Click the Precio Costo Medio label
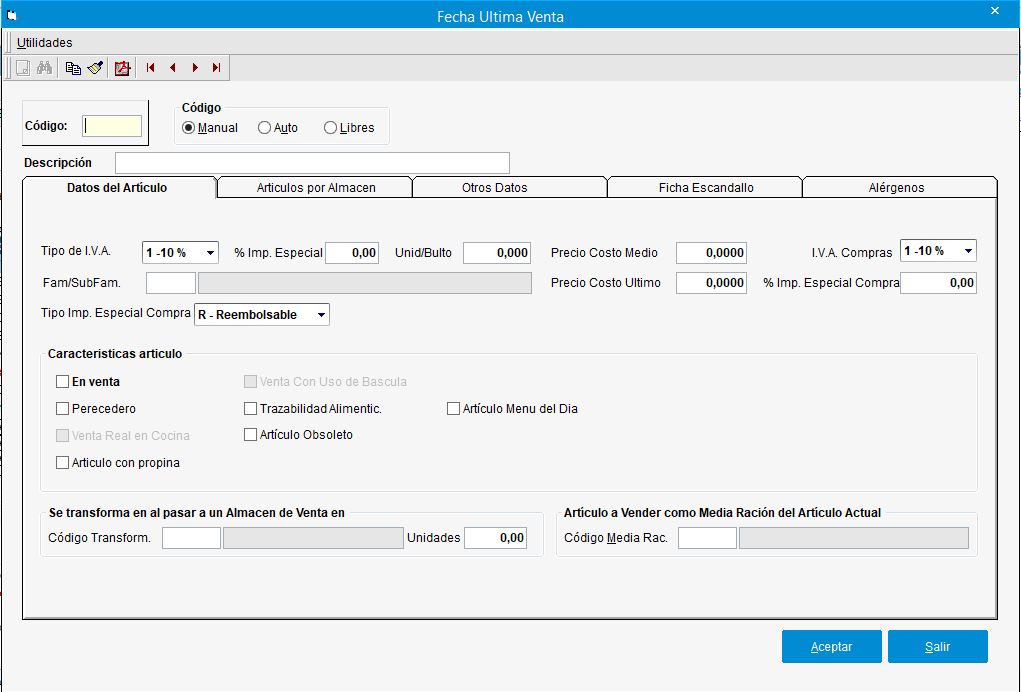Screen dimensions: 1021x692 pos(604,253)
